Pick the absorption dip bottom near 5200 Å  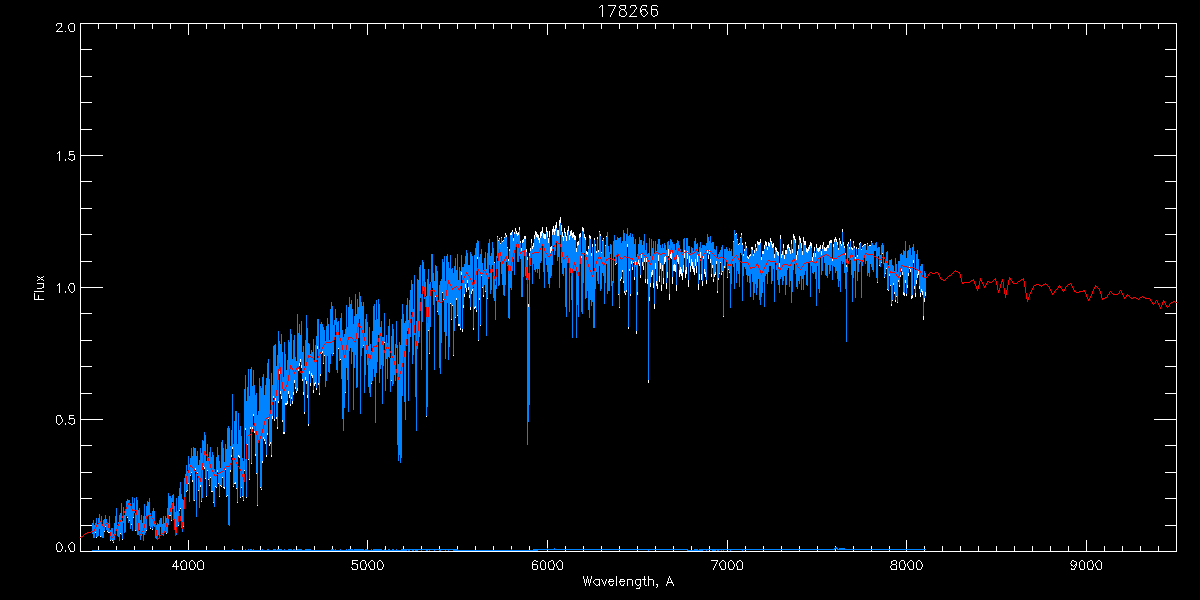tap(400, 461)
